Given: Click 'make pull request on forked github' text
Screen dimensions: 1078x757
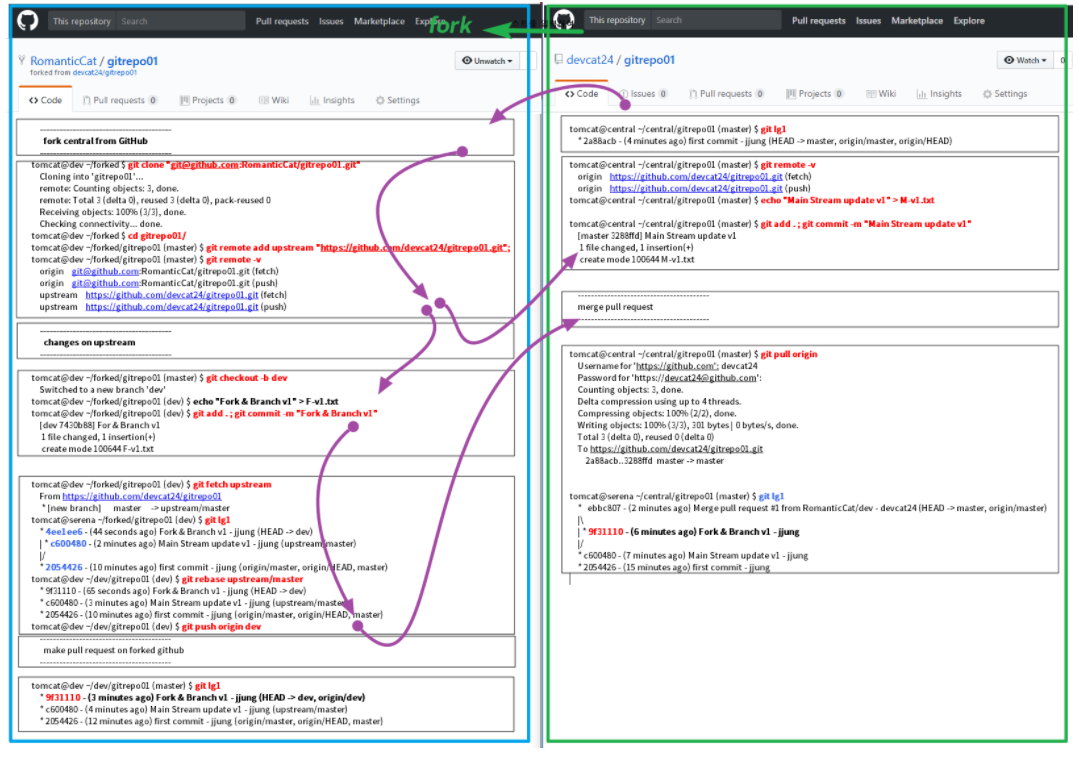Looking at the screenshot, I should click(x=113, y=650).
